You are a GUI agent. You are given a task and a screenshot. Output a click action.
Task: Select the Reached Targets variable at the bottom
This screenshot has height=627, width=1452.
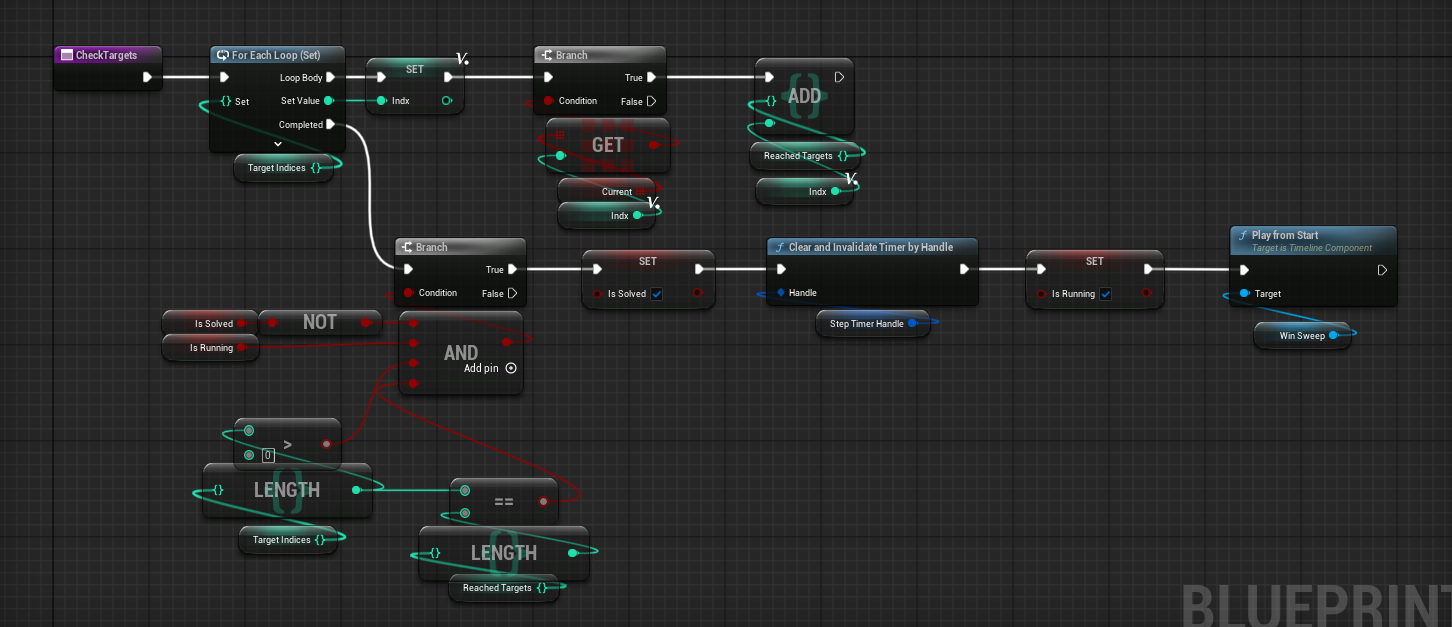coord(504,588)
